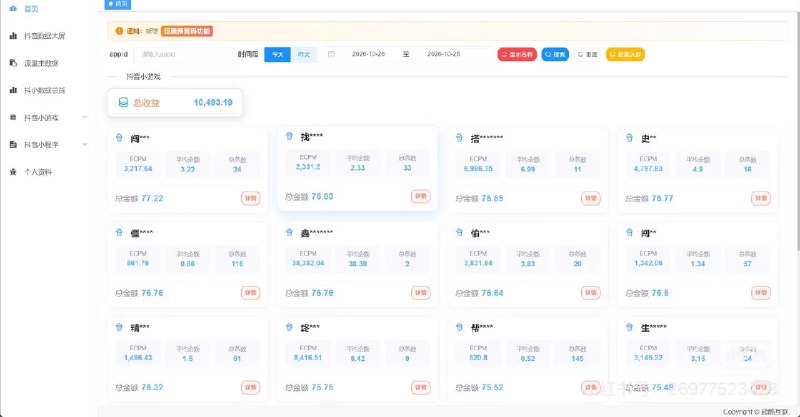This screenshot has width=800, height=417.
Task: Click the count value 145
Action: (577, 358)
